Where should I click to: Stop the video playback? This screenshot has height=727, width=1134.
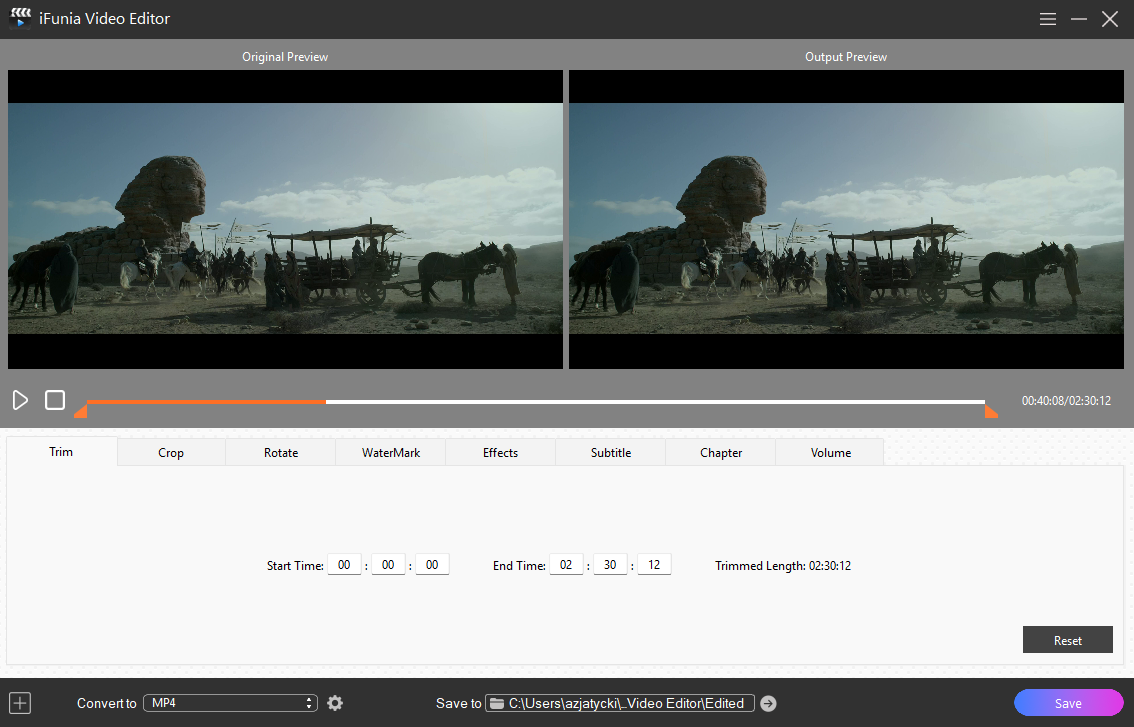click(x=55, y=400)
